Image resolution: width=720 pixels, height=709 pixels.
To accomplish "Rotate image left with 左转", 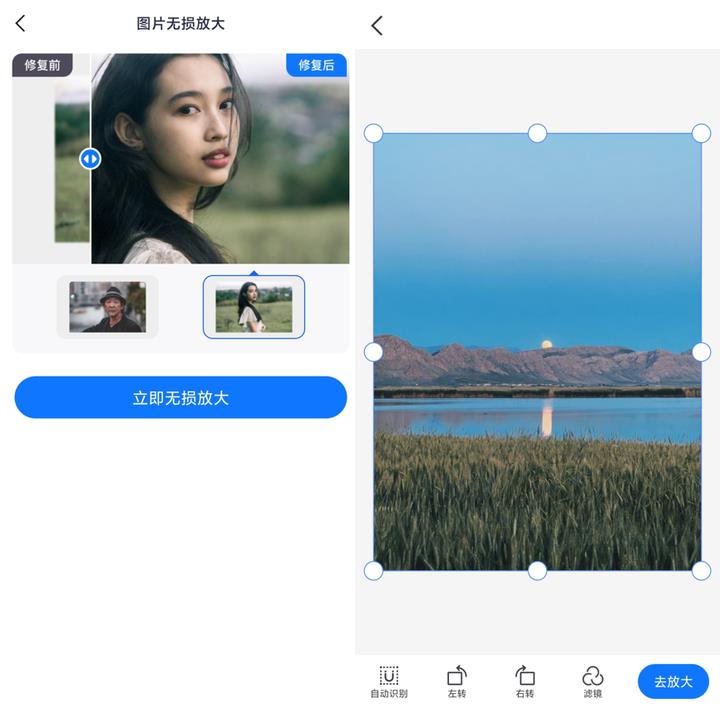I will 457,682.
